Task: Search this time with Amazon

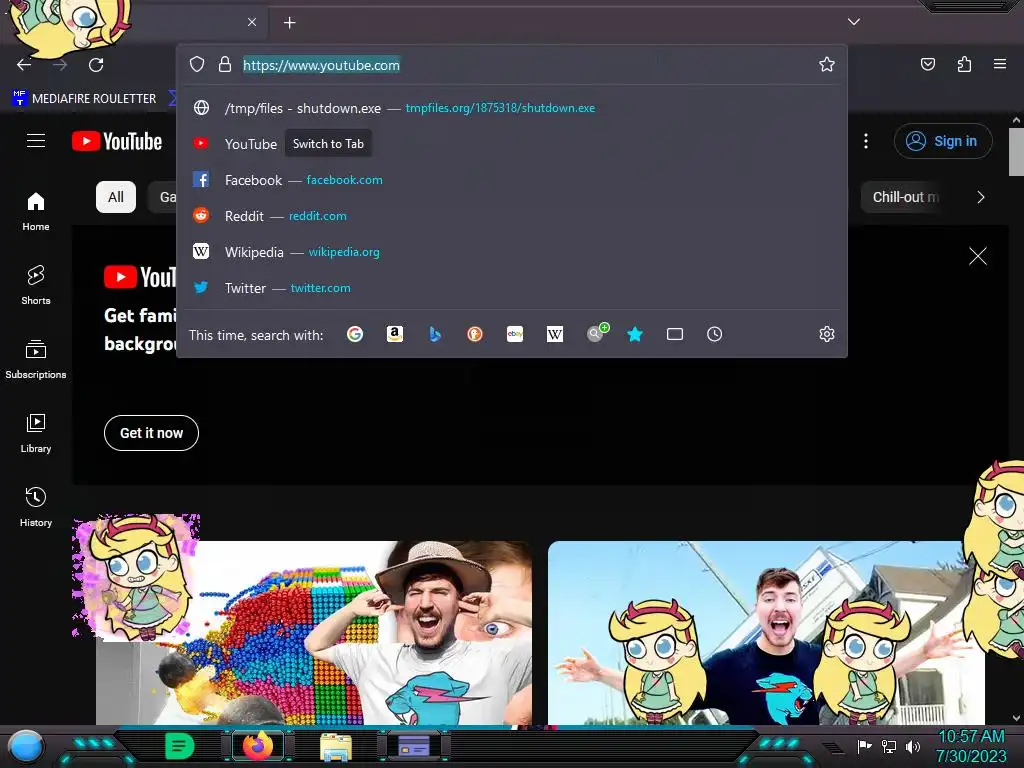Action: [x=394, y=334]
